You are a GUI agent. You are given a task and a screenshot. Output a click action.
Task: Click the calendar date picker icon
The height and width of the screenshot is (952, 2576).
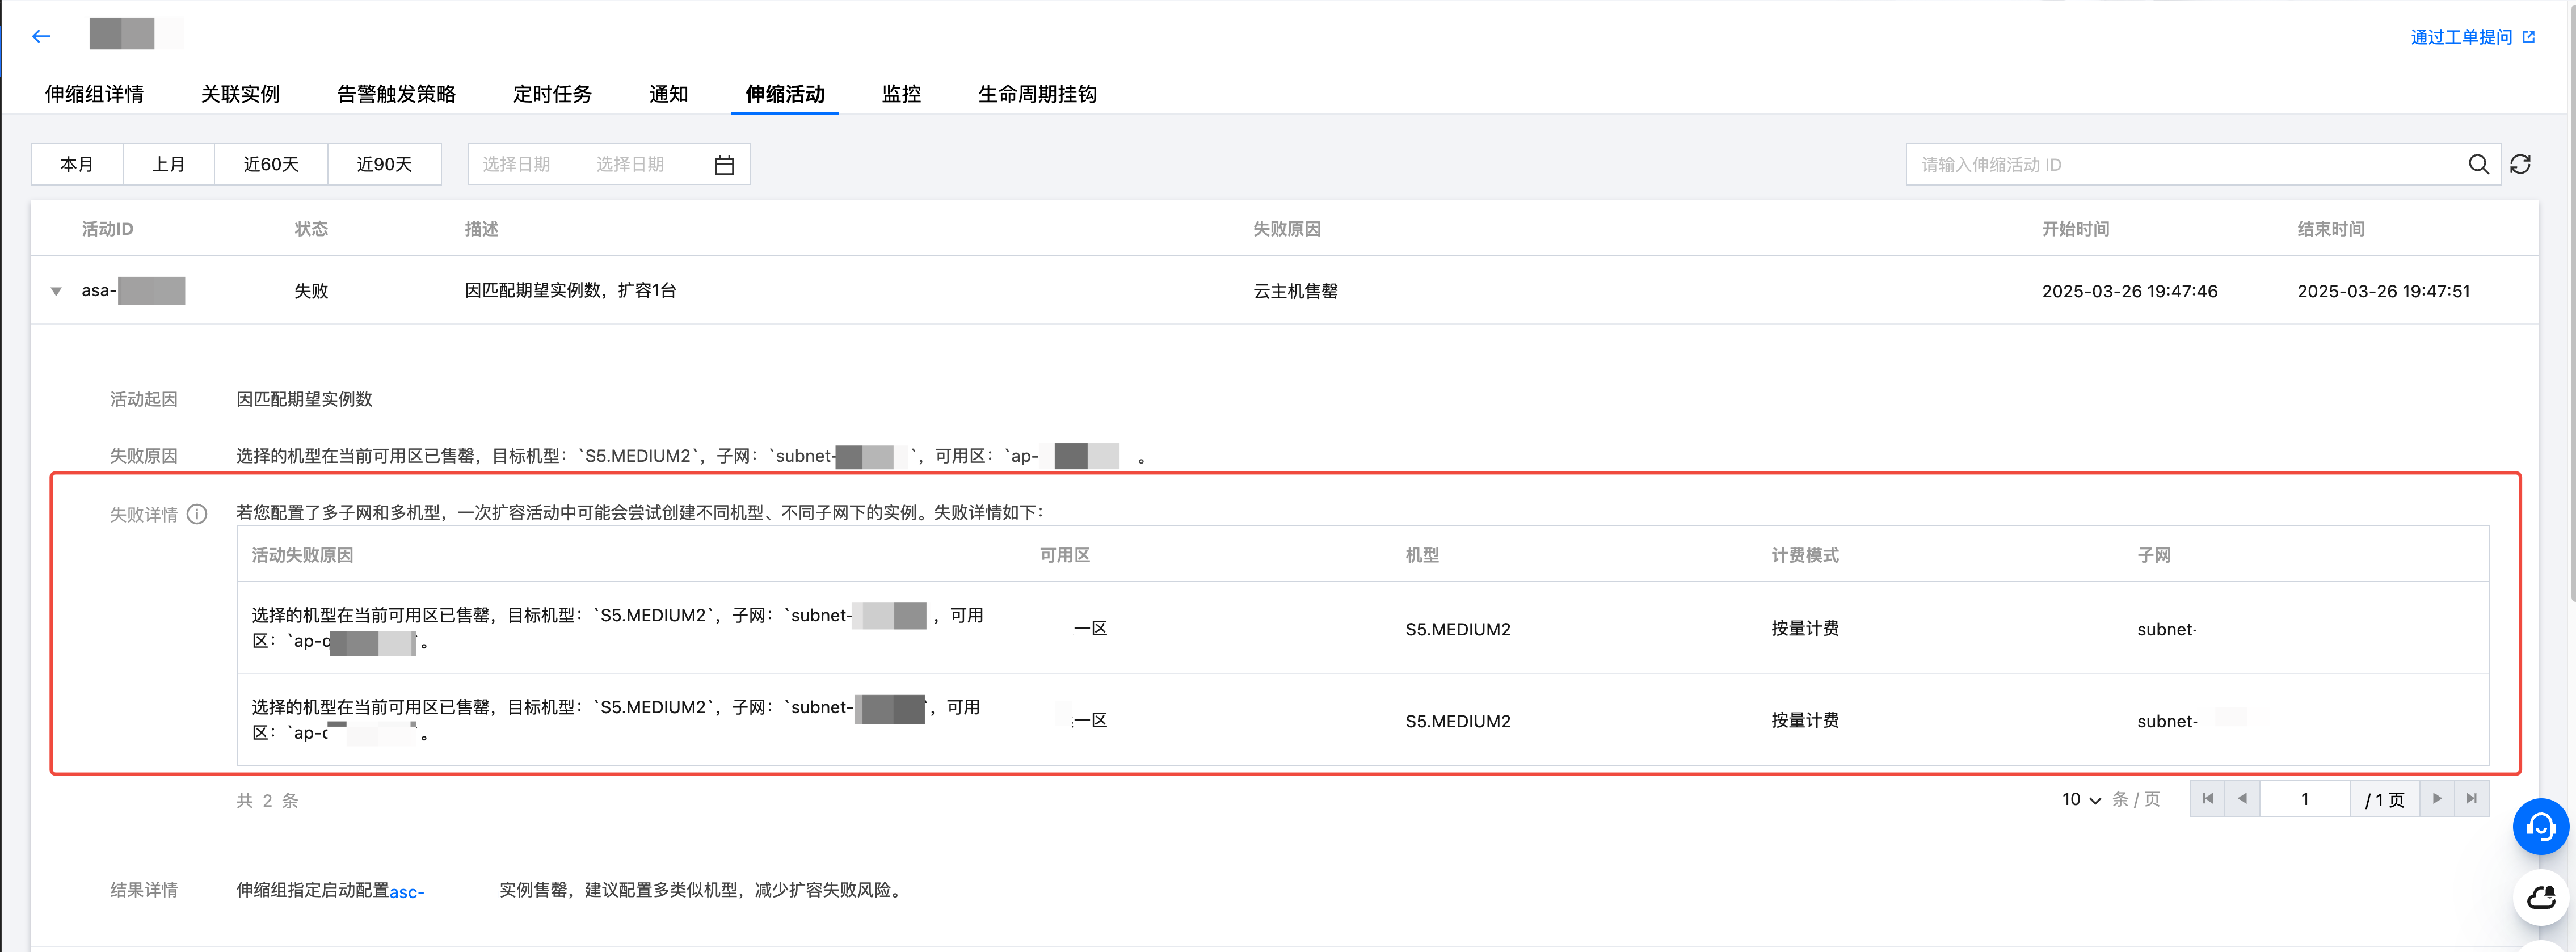724,165
